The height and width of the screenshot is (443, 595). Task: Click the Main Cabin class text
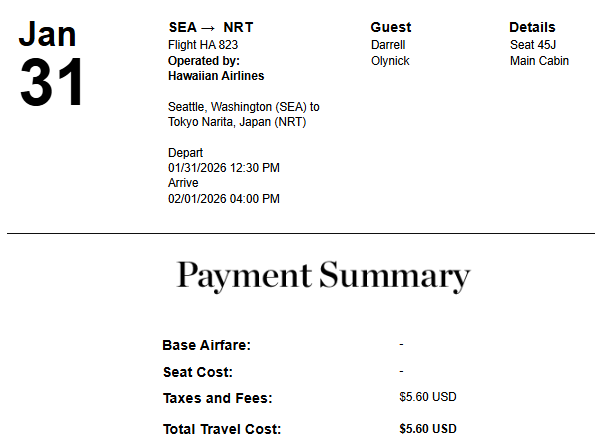(539, 61)
